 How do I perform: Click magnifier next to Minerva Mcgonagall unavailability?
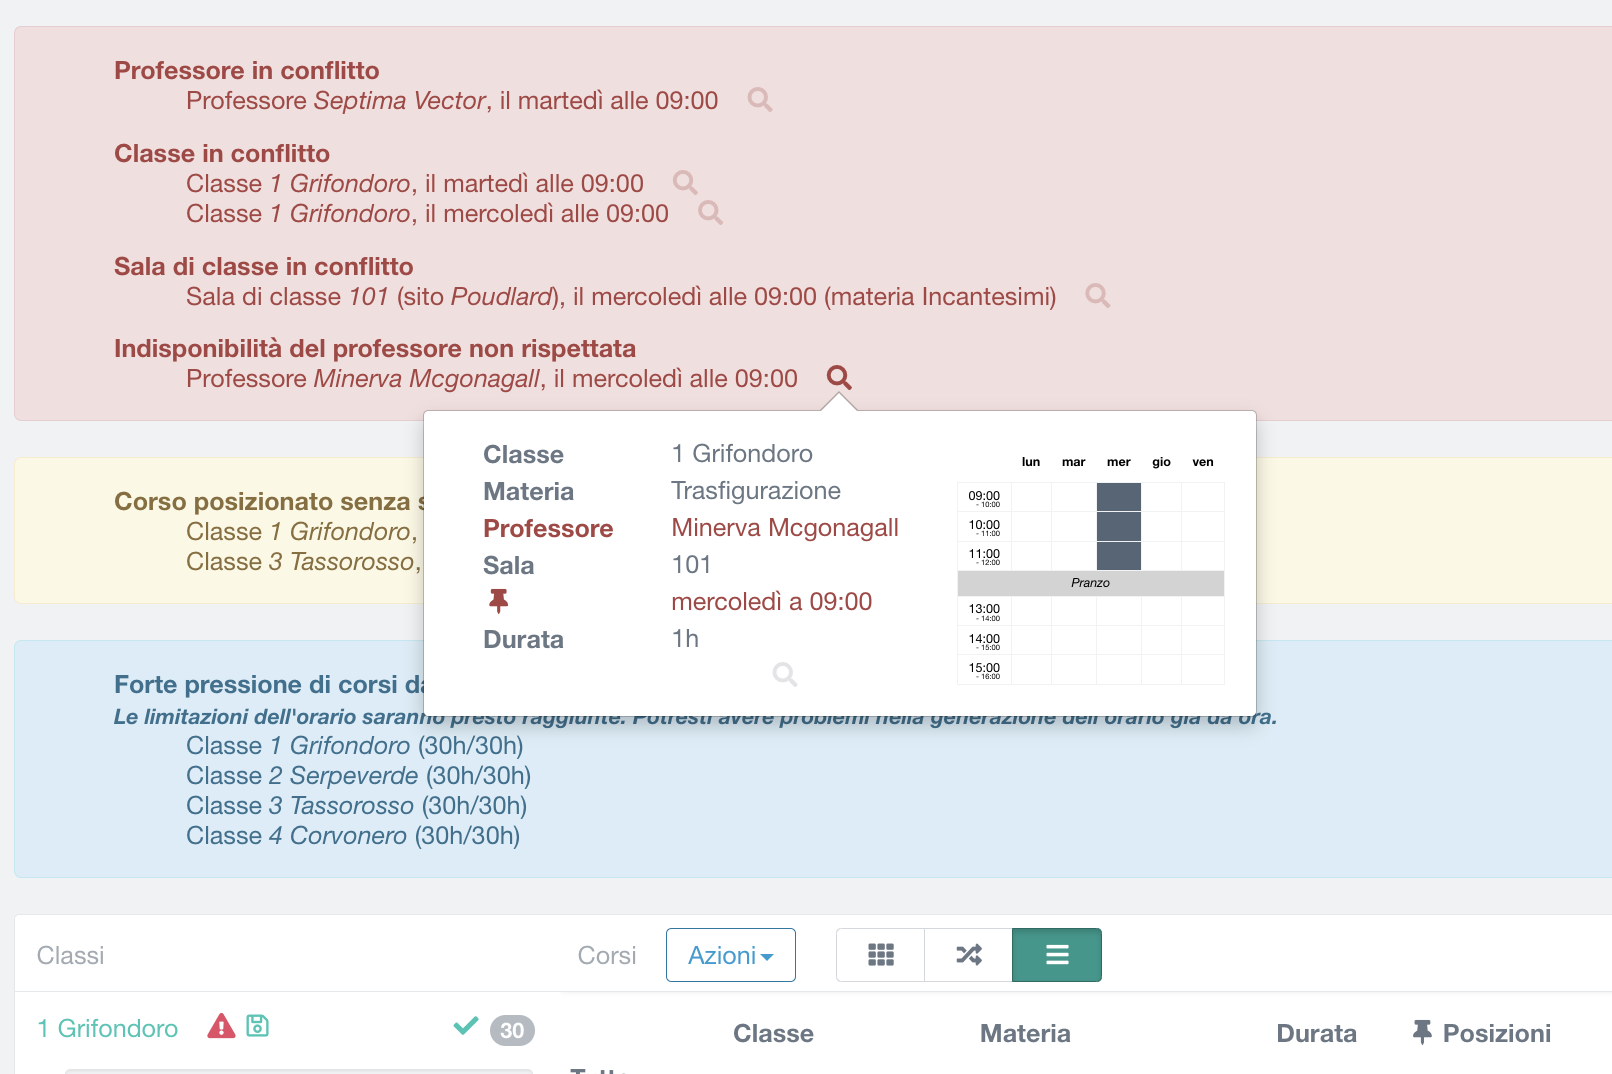[839, 378]
